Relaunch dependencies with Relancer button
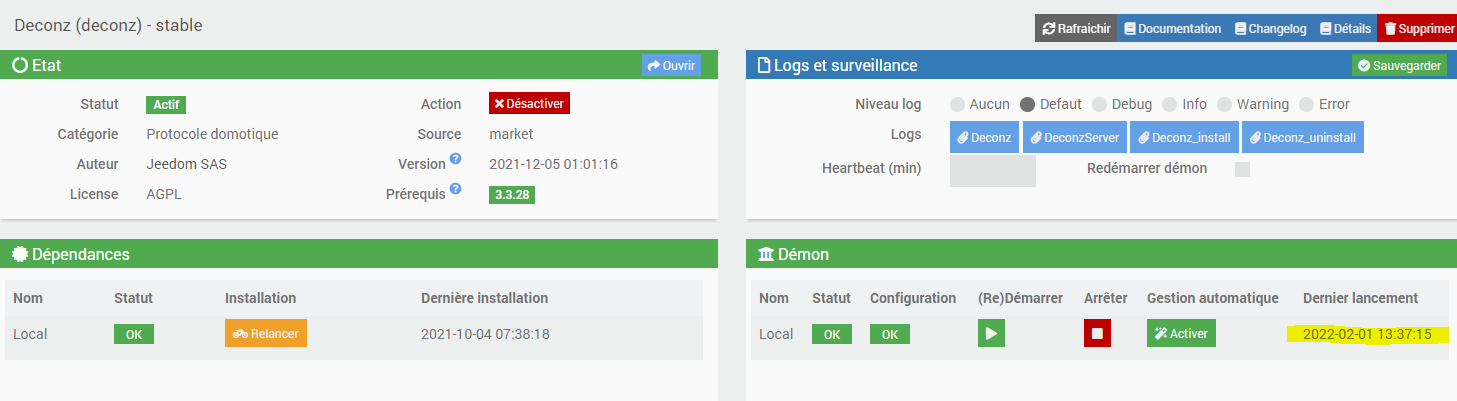The image size is (1457, 401). point(266,334)
